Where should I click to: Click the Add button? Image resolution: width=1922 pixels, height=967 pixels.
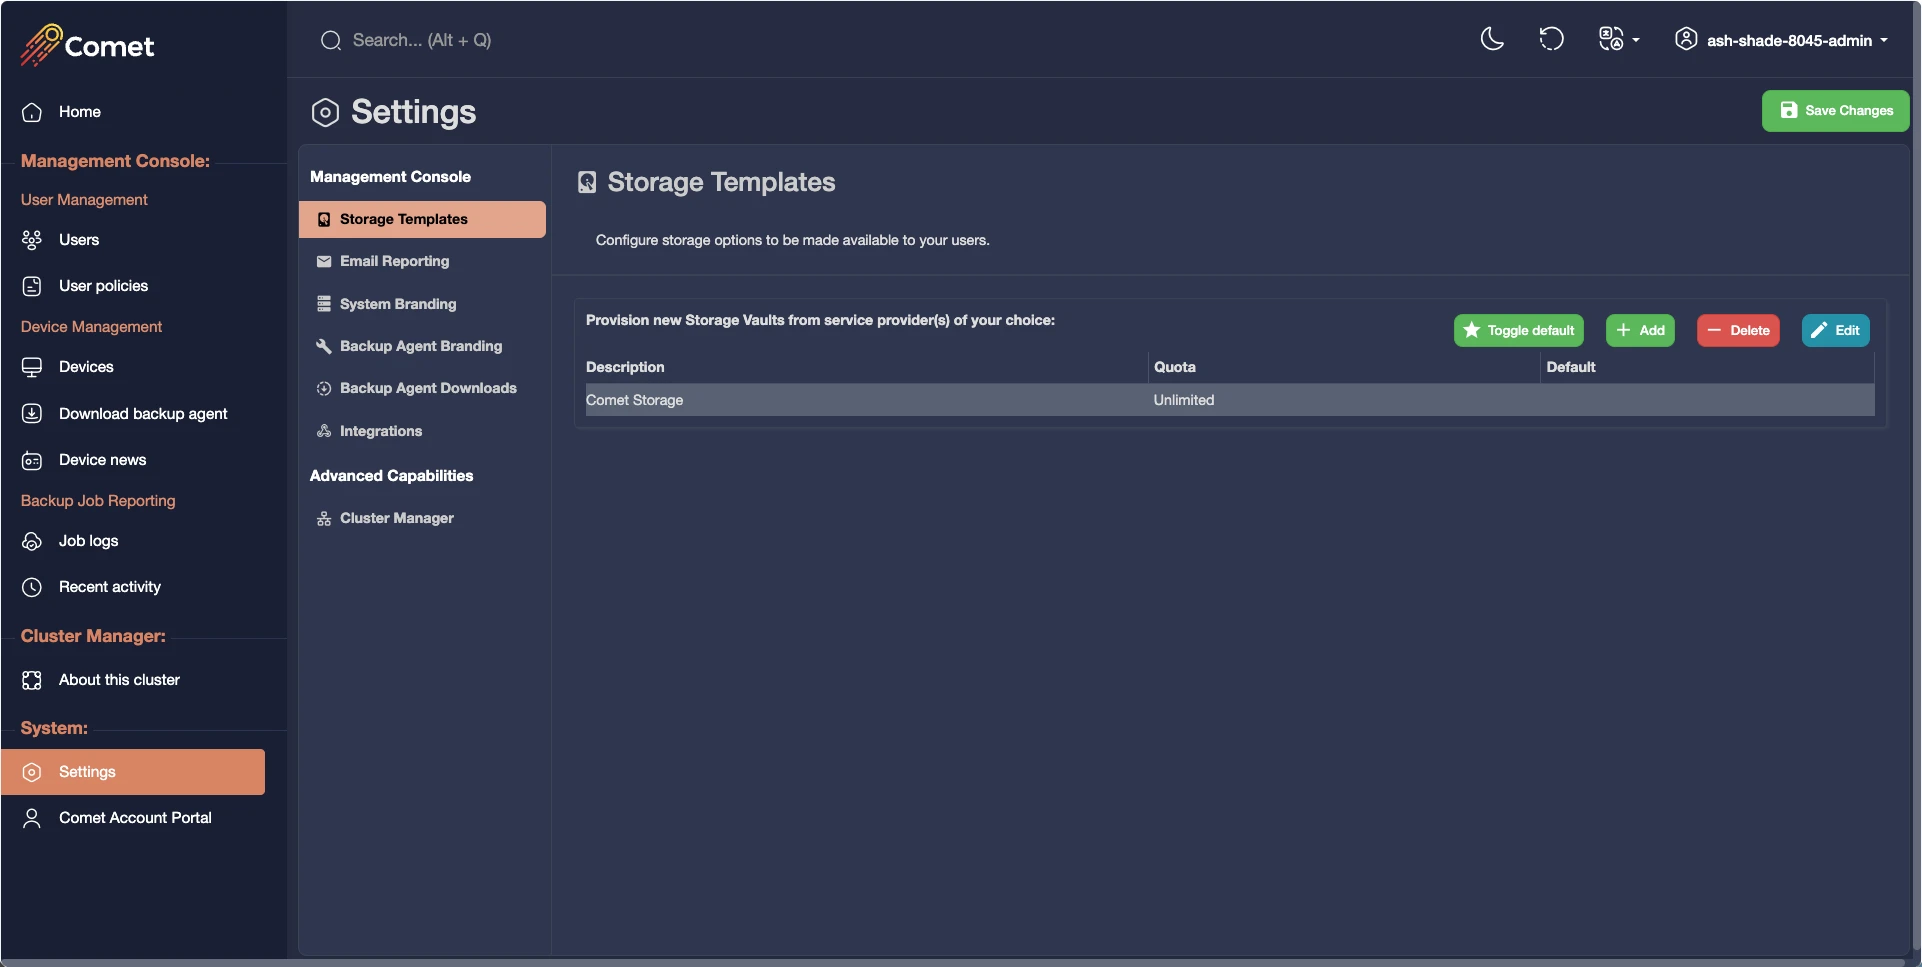[x=1640, y=331]
